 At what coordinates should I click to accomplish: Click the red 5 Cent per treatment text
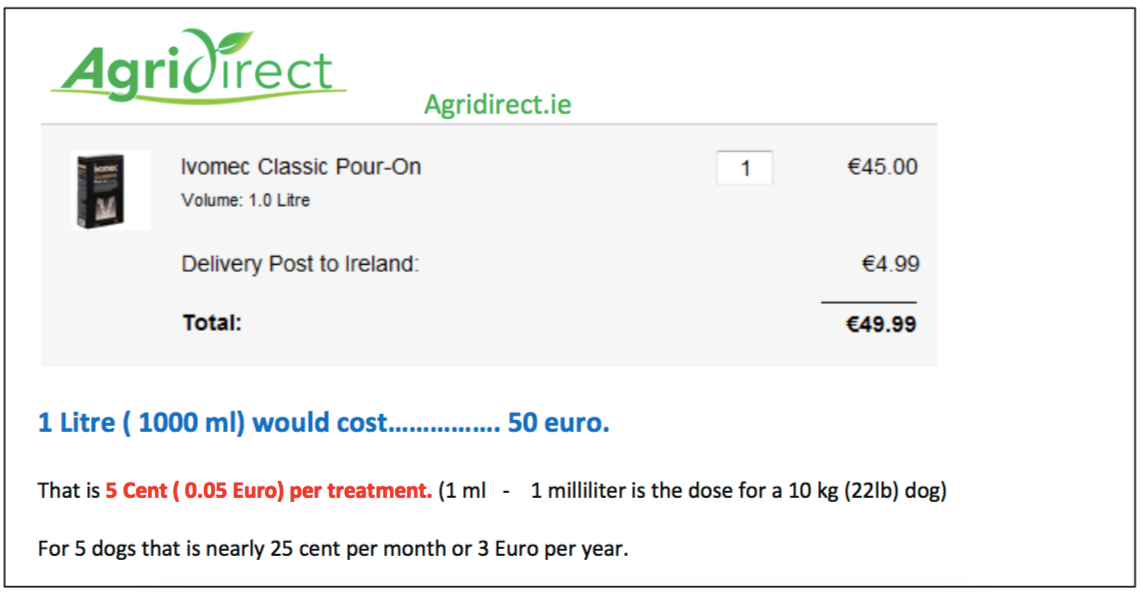click(269, 491)
